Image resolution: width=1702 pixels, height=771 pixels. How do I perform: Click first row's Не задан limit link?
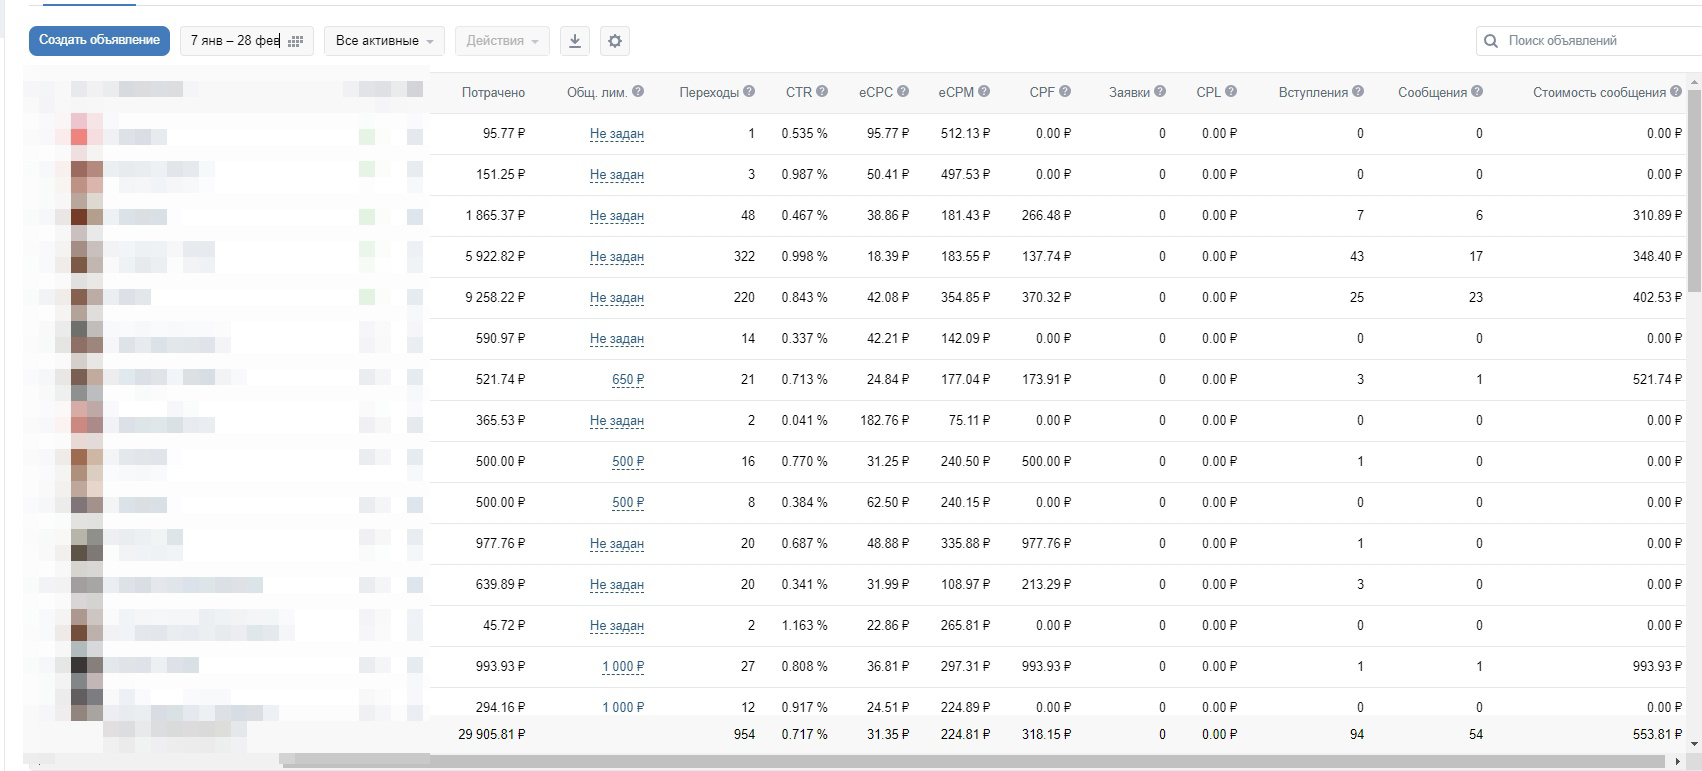[617, 133]
